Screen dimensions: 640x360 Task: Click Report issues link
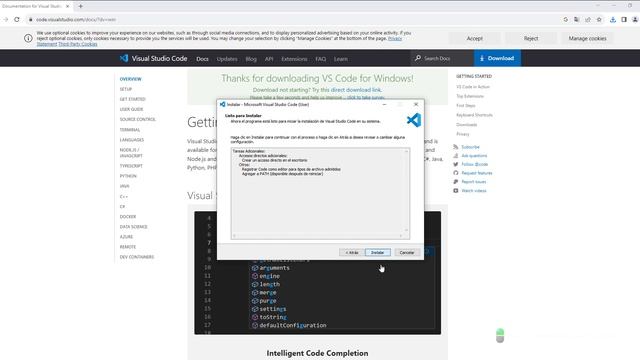click(473, 182)
